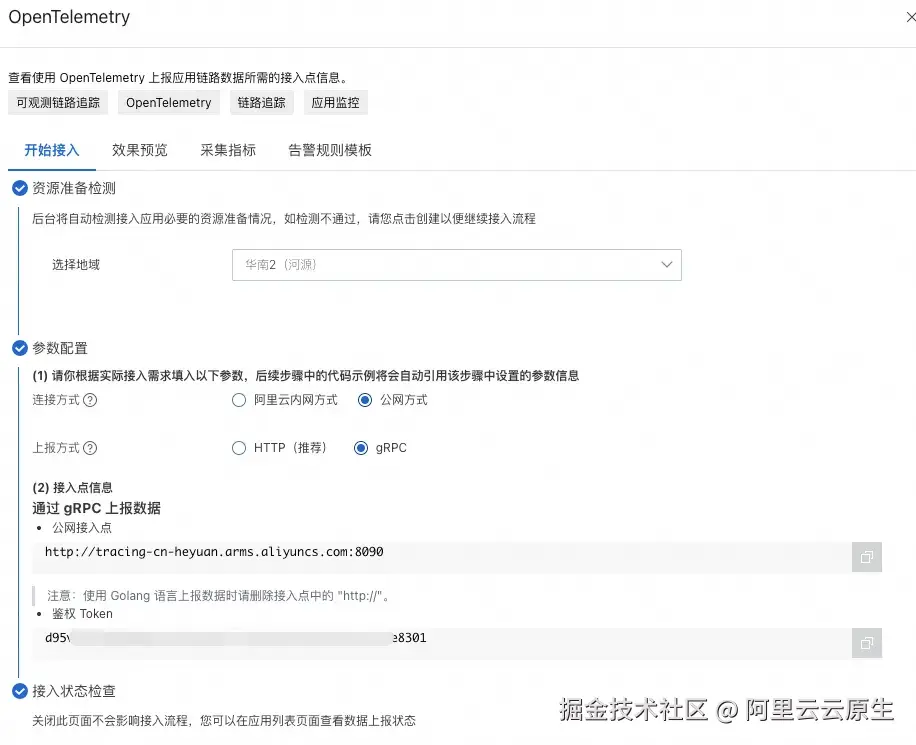Select the 阿里云内网方式 connection option
This screenshot has height=745, width=916.
pos(239,400)
